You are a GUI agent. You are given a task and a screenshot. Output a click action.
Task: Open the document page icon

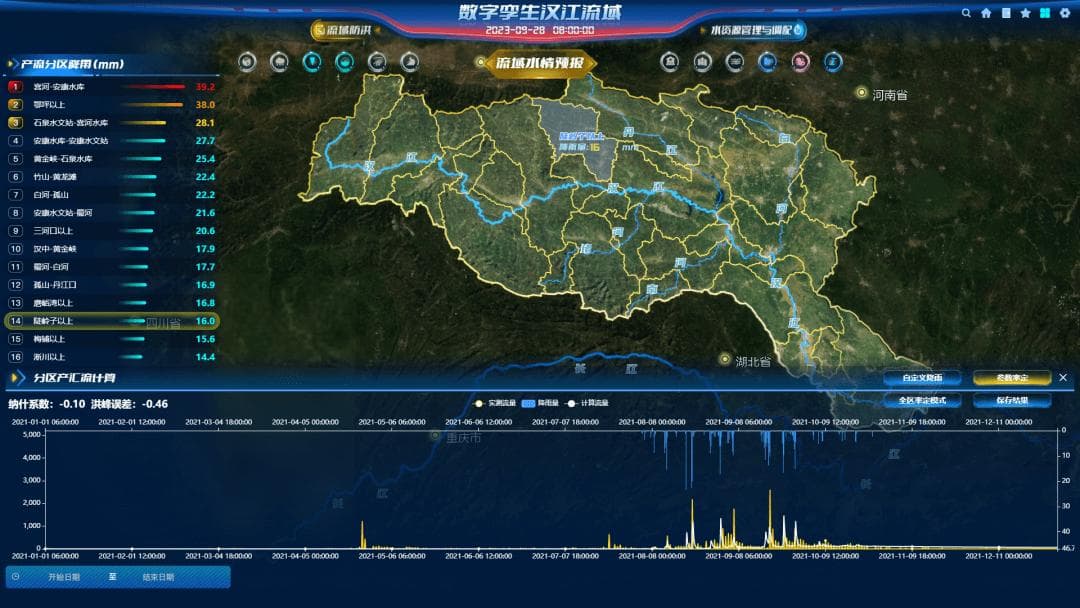[1006, 13]
